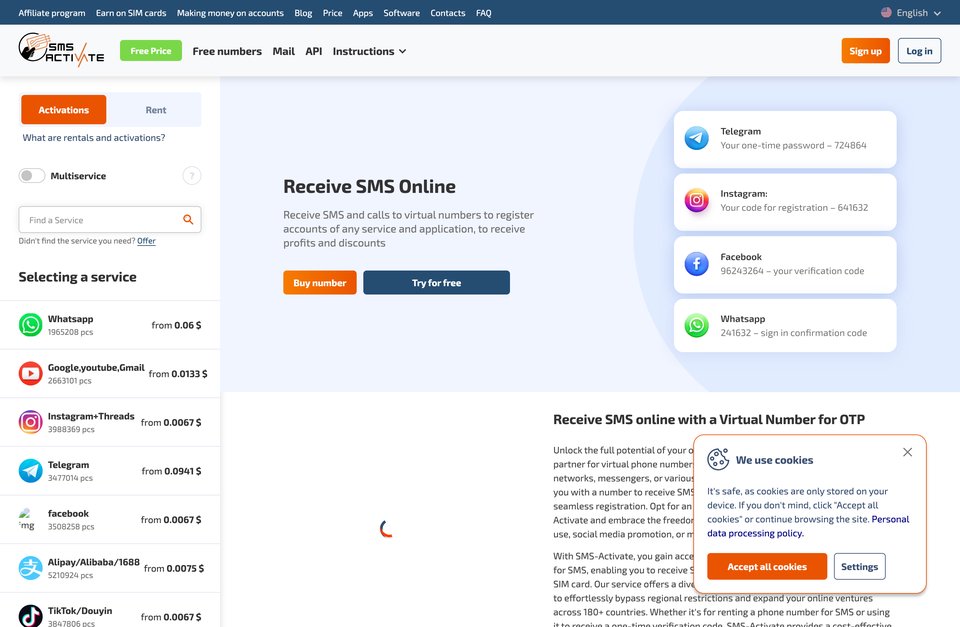960x627 pixels.
Task: Click the Instagram registration code card
Action: pos(785,202)
